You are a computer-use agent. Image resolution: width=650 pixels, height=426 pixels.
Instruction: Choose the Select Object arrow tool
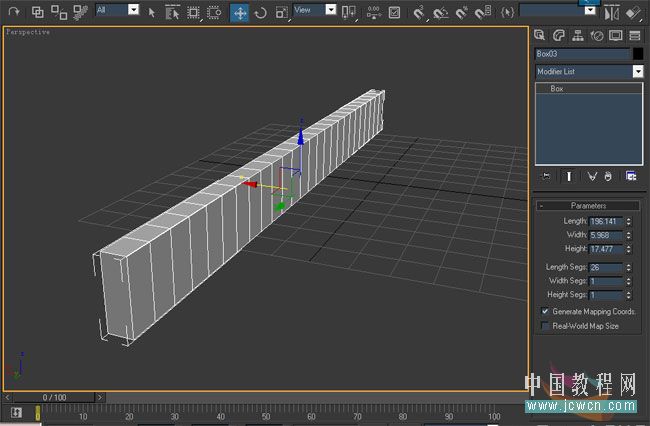[x=152, y=12]
